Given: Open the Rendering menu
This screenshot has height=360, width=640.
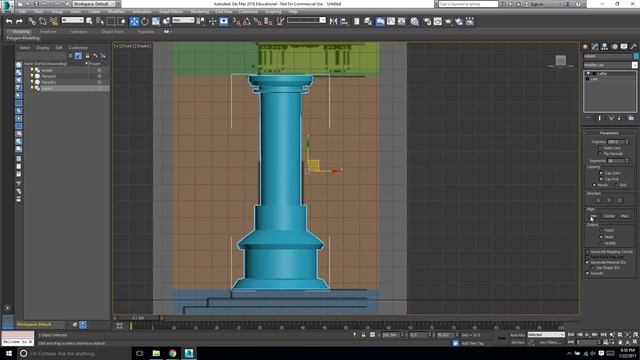Looking at the screenshot, I should (x=200, y=11).
